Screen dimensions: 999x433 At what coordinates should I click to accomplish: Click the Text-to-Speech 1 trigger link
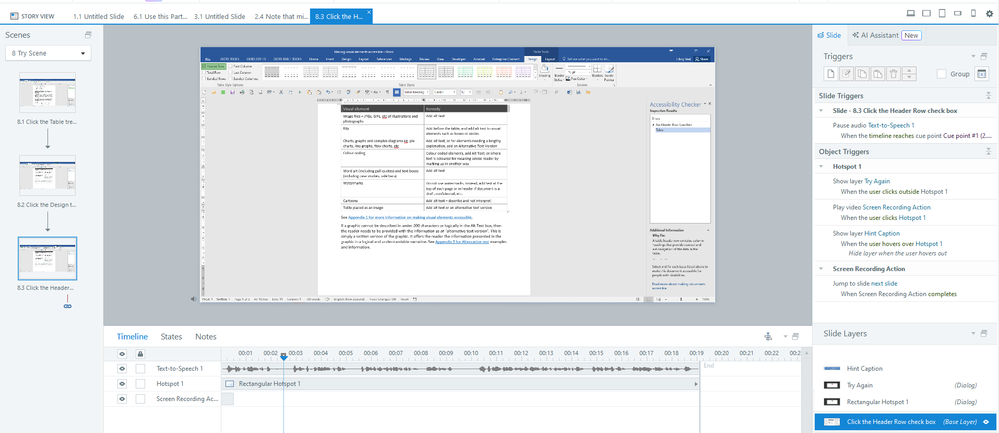[891, 126]
